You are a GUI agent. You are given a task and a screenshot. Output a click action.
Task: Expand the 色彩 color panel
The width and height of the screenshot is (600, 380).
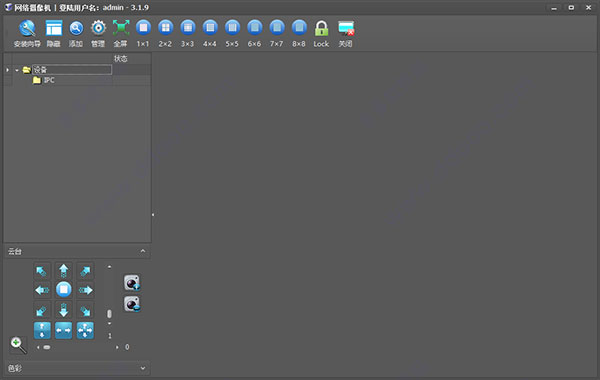[143, 368]
